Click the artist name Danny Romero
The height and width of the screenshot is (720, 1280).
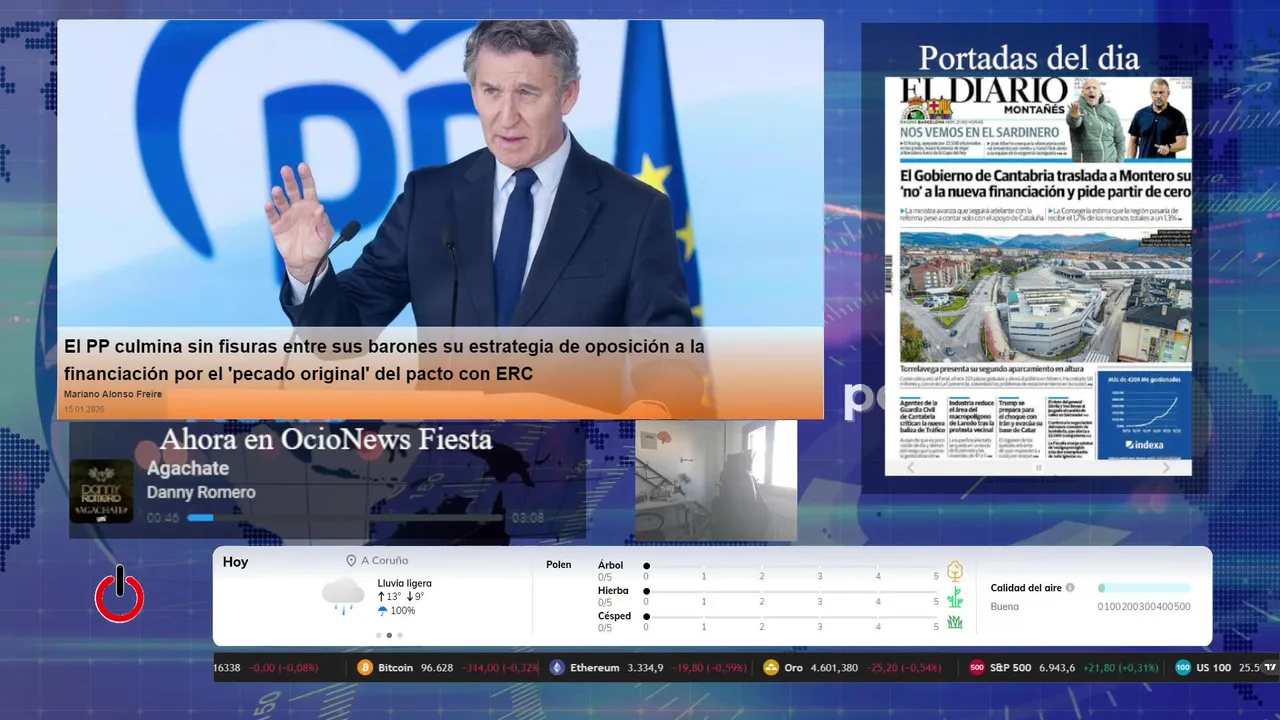pos(201,492)
